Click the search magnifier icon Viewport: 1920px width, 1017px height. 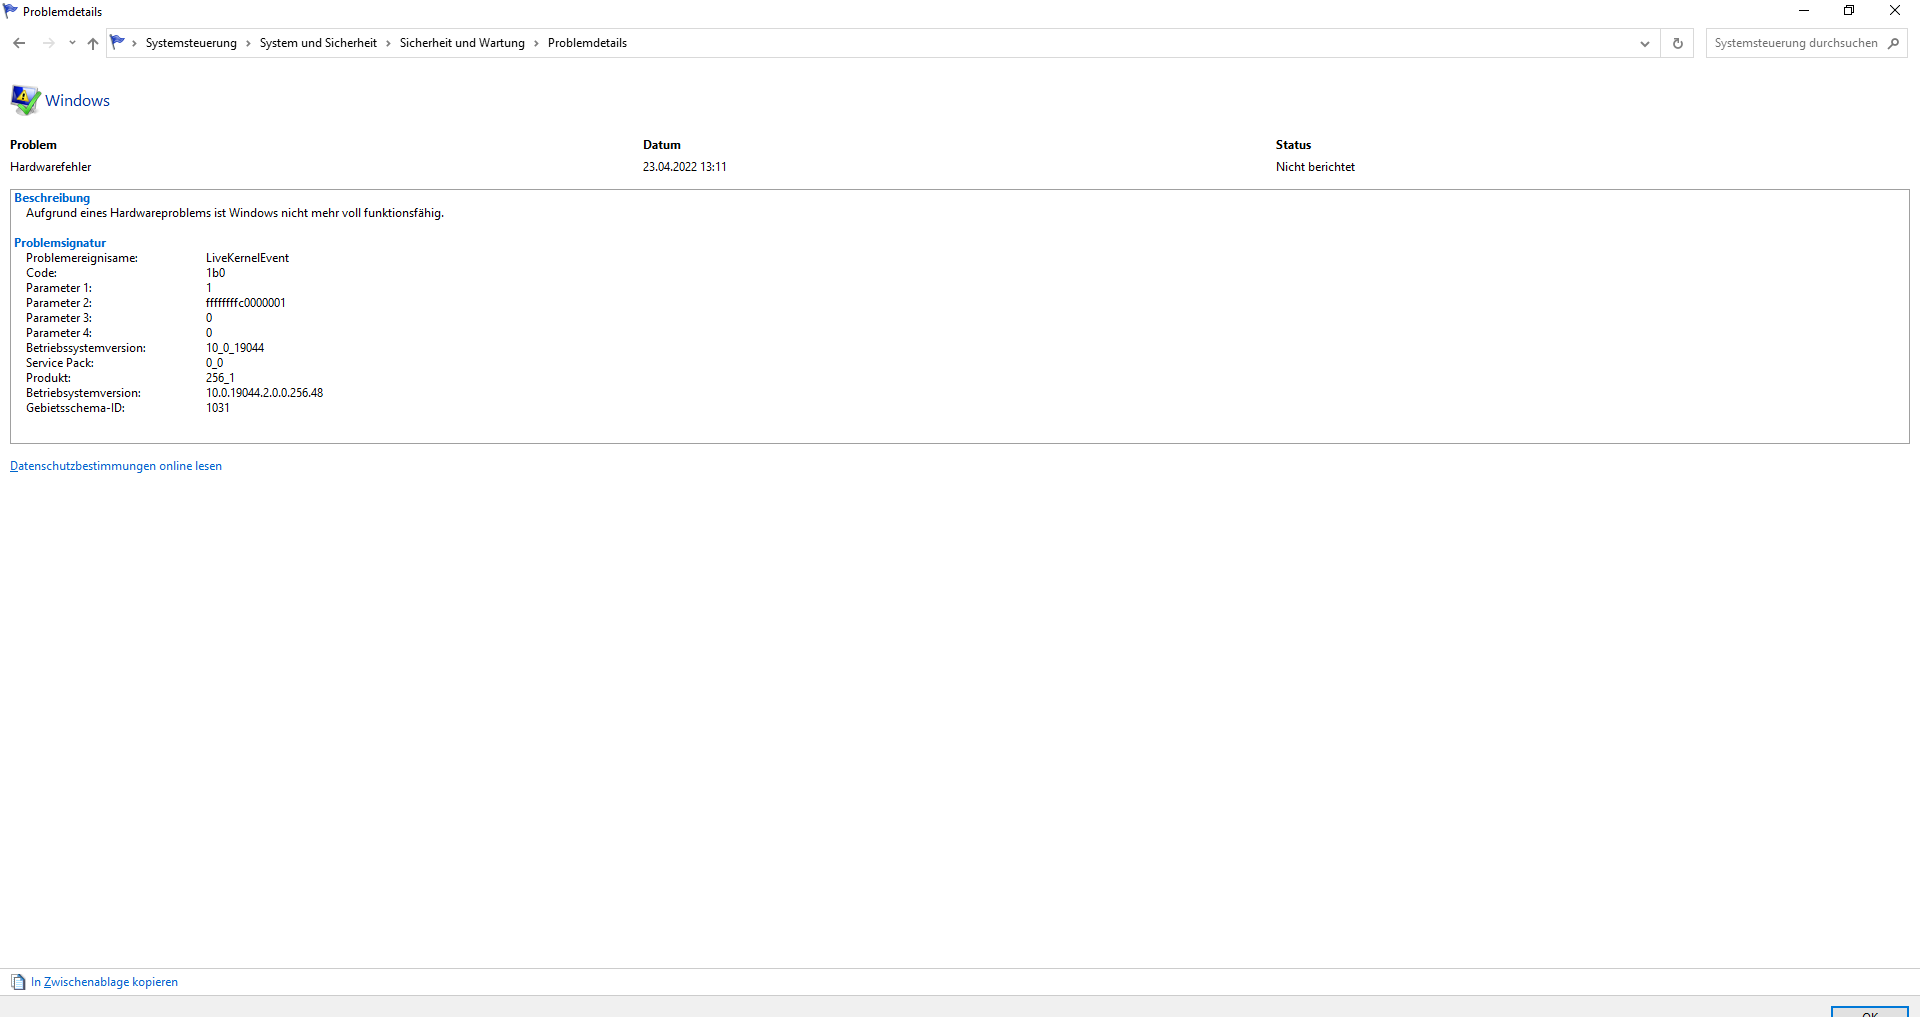click(x=1893, y=43)
